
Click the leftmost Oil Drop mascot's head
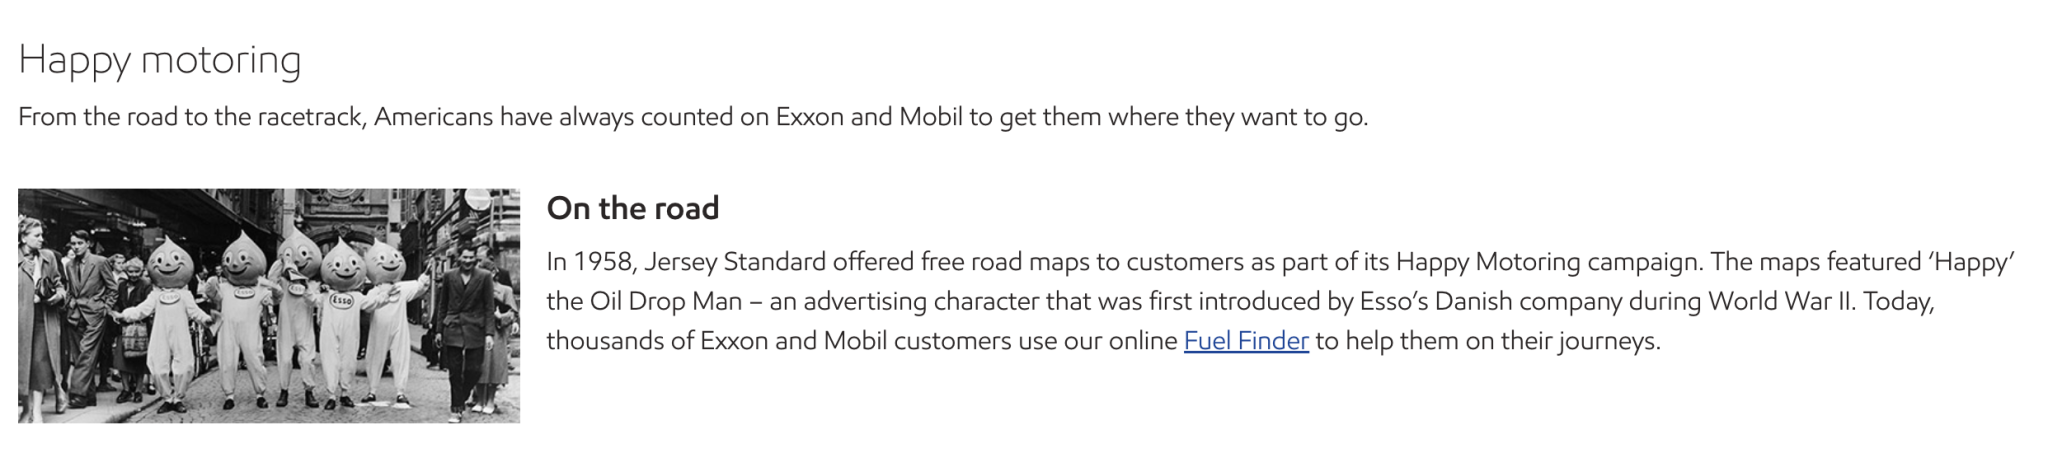click(x=171, y=264)
